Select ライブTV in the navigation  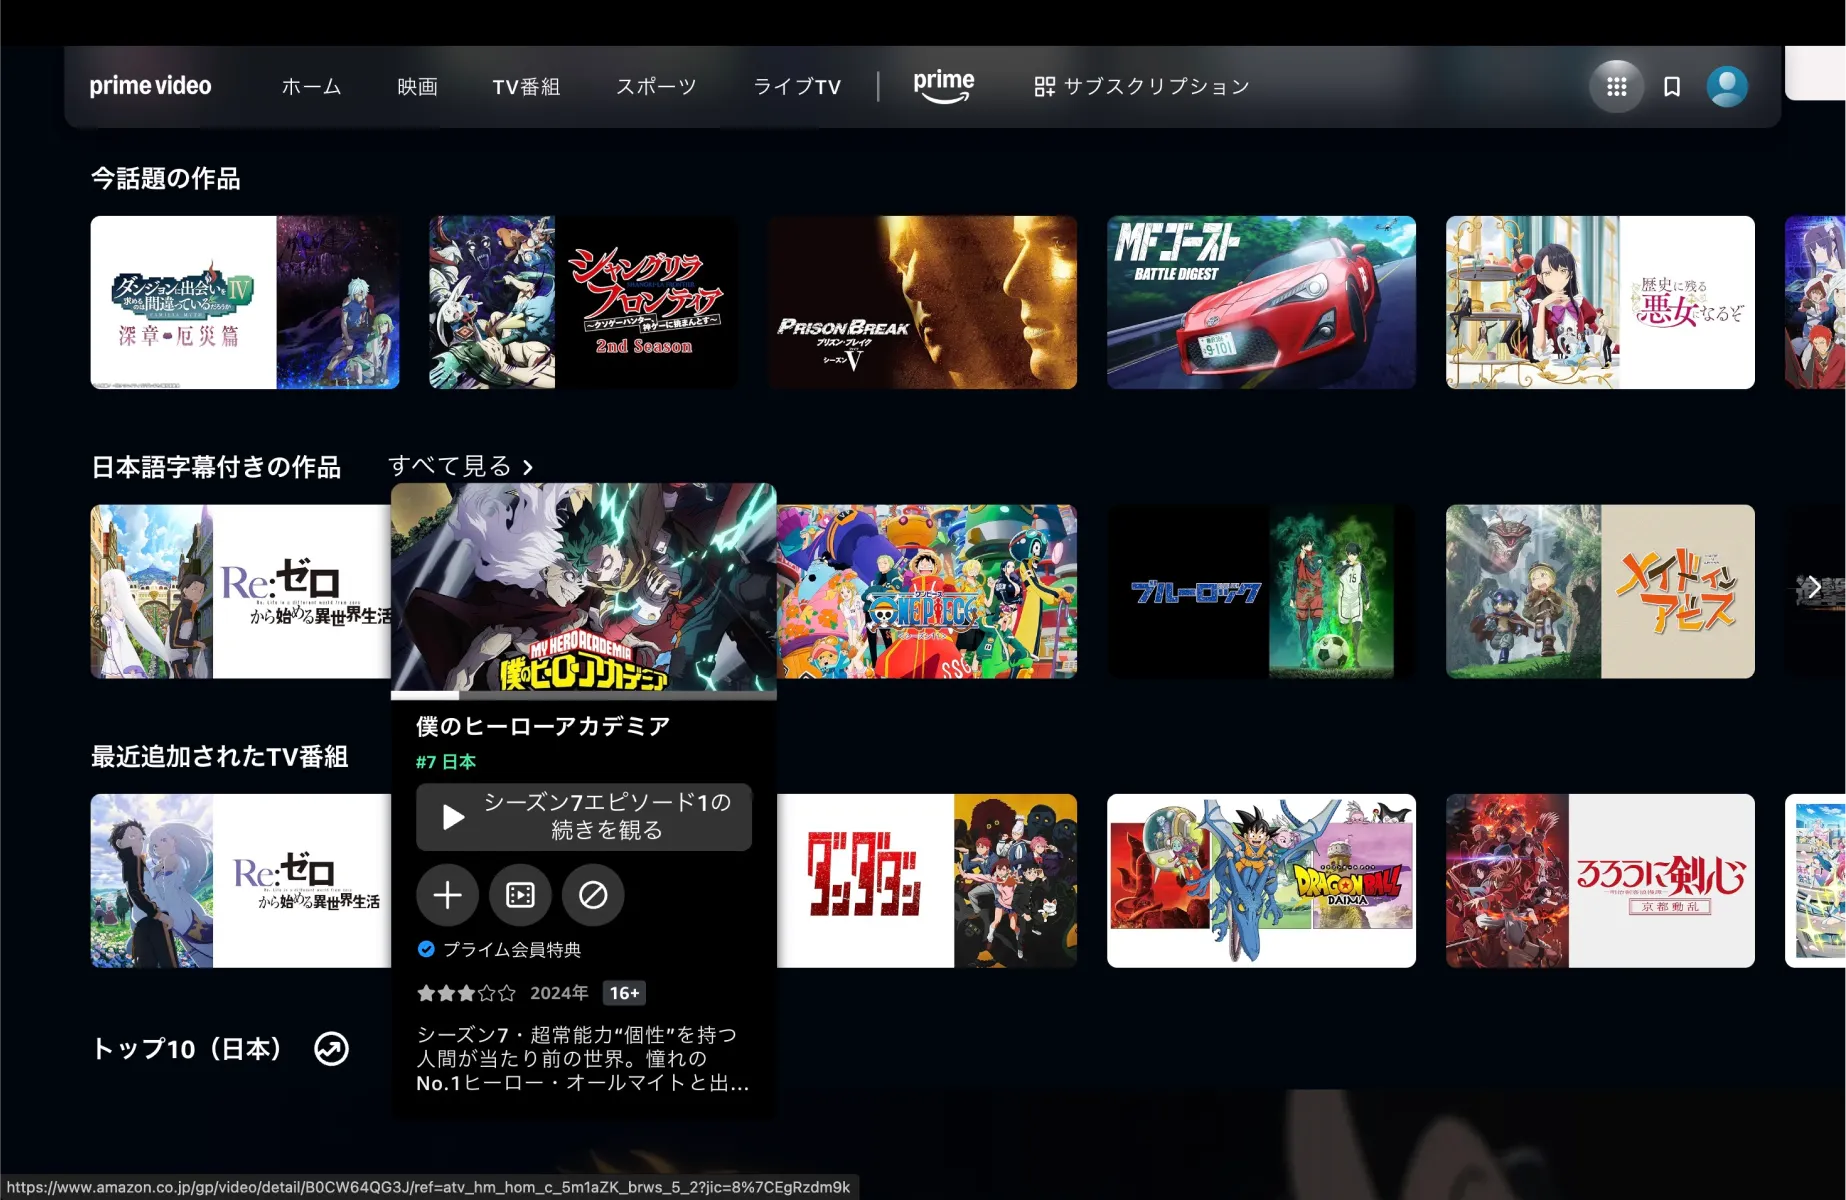pyautogui.click(x=796, y=87)
